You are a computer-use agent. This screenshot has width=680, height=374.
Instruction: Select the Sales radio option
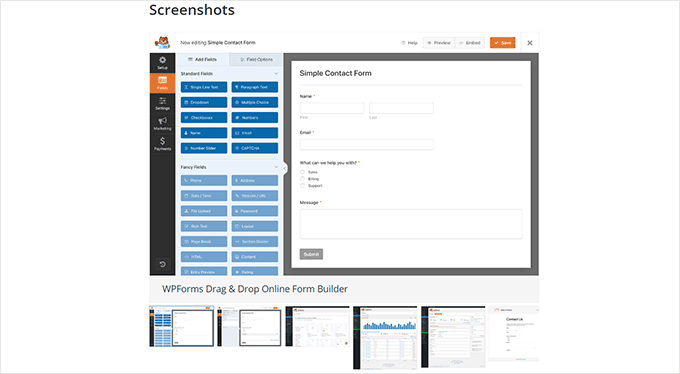302,172
